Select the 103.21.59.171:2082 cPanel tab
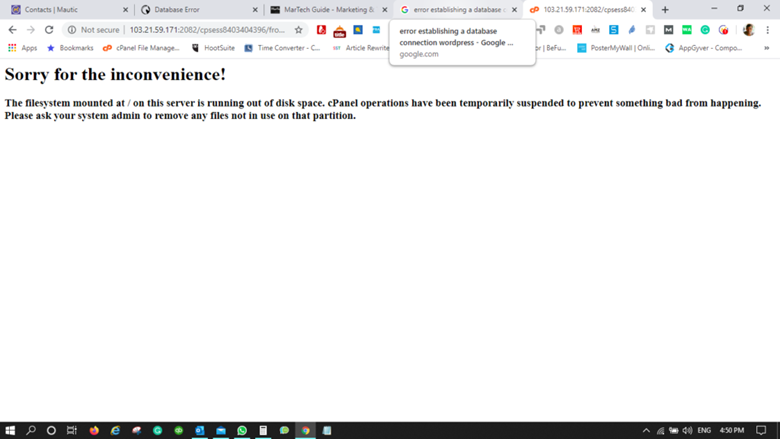Image resolution: width=780 pixels, height=439 pixels. pos(587,9)
